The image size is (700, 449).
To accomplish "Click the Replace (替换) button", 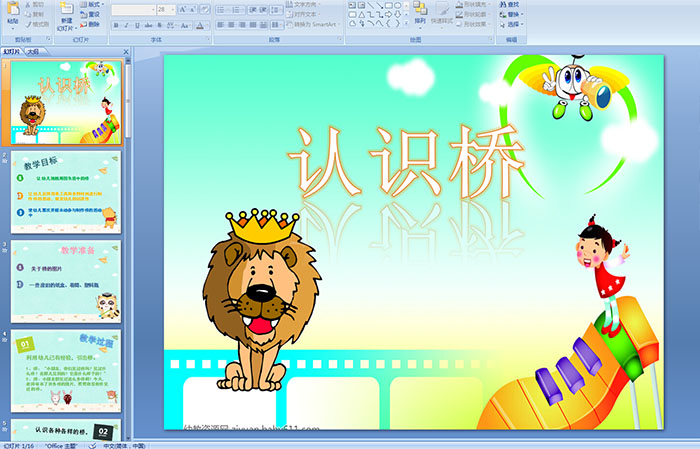I will [511, 14].
